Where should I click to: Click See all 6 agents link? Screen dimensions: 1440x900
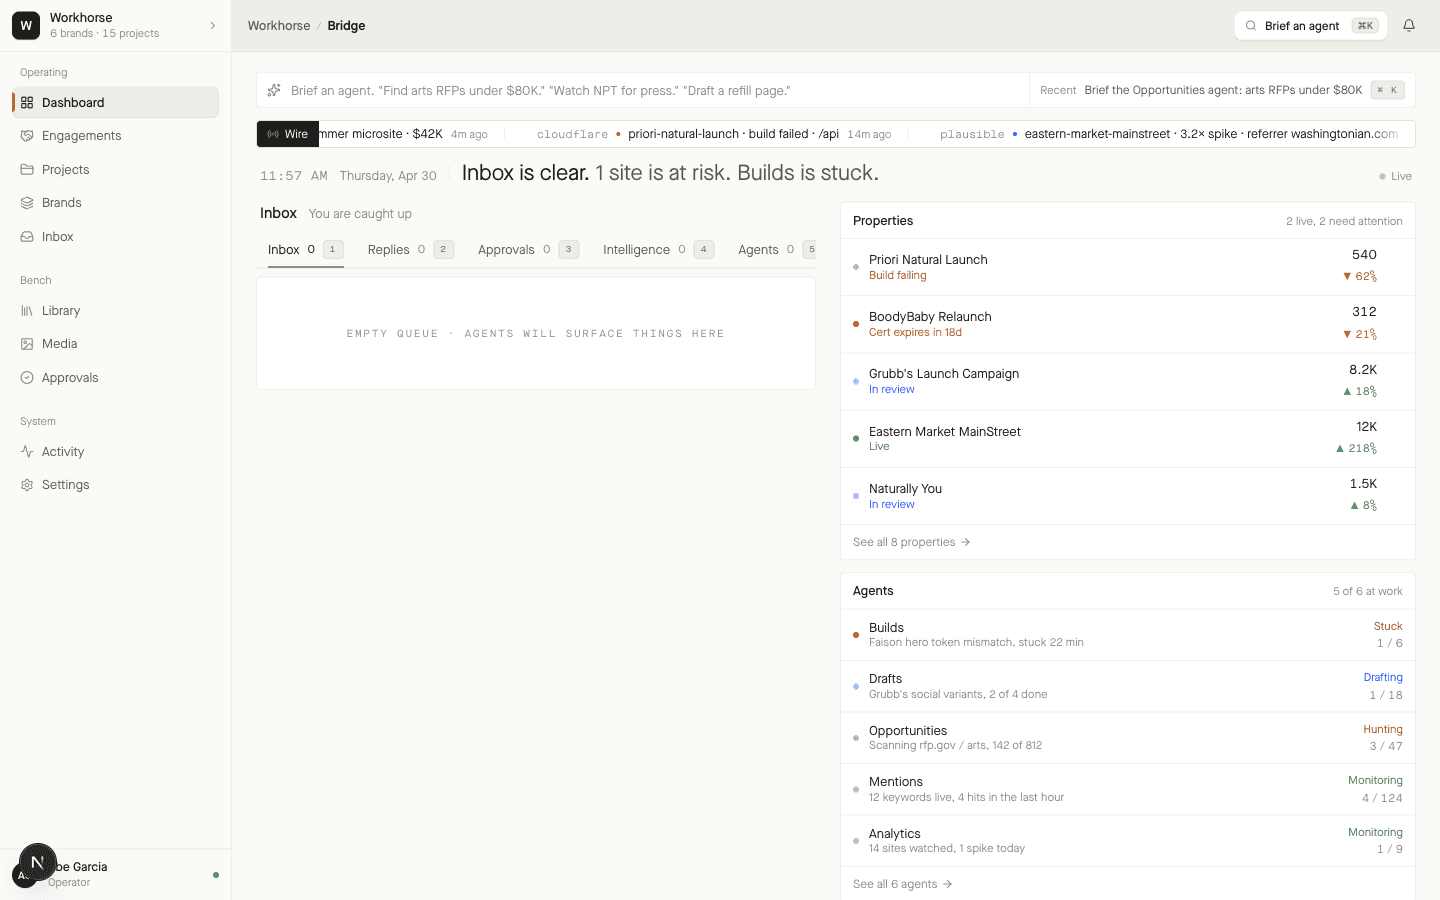[902, 884]
